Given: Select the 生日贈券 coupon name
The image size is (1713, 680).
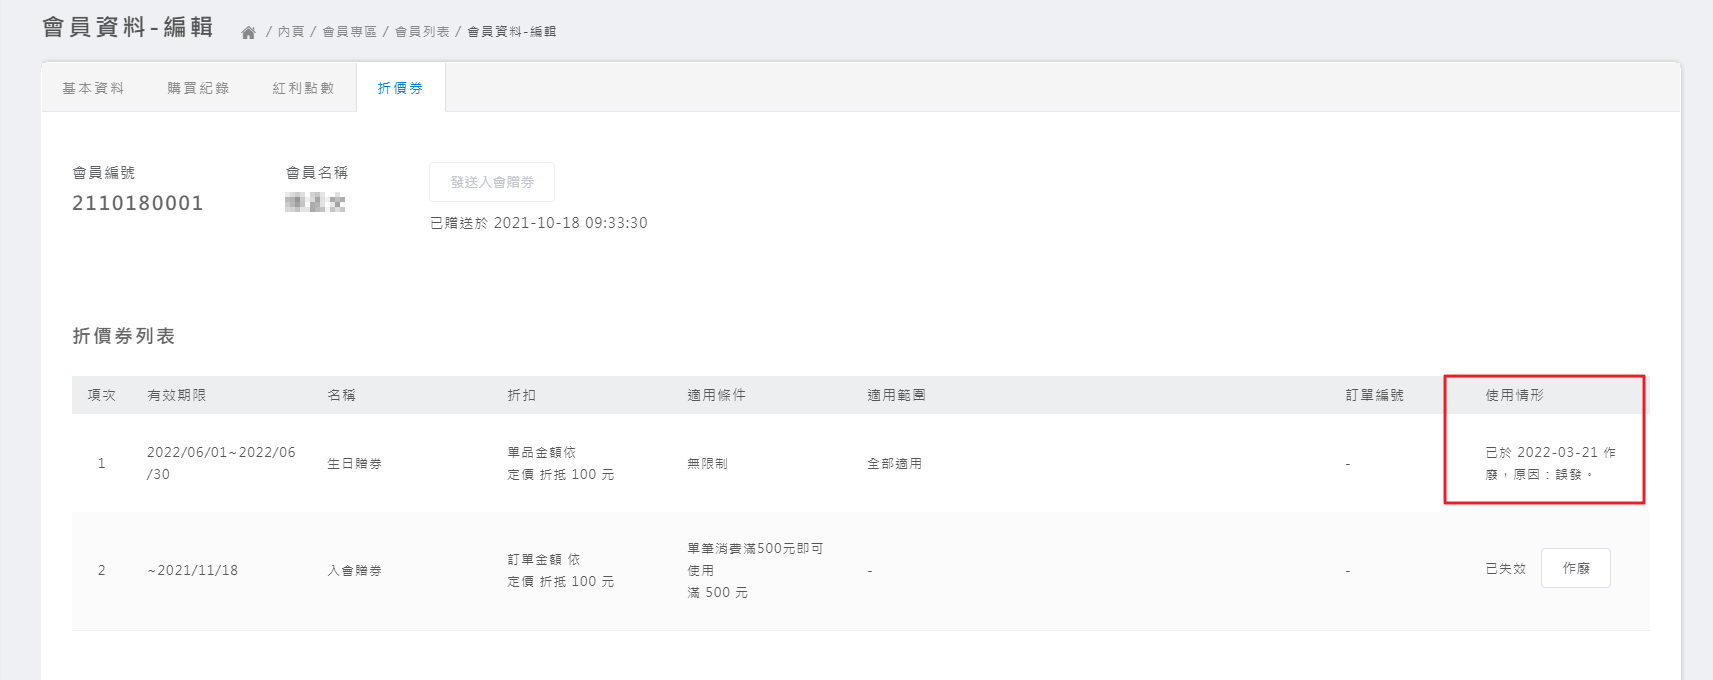Looking at the screenshot, I should [355, 464].
